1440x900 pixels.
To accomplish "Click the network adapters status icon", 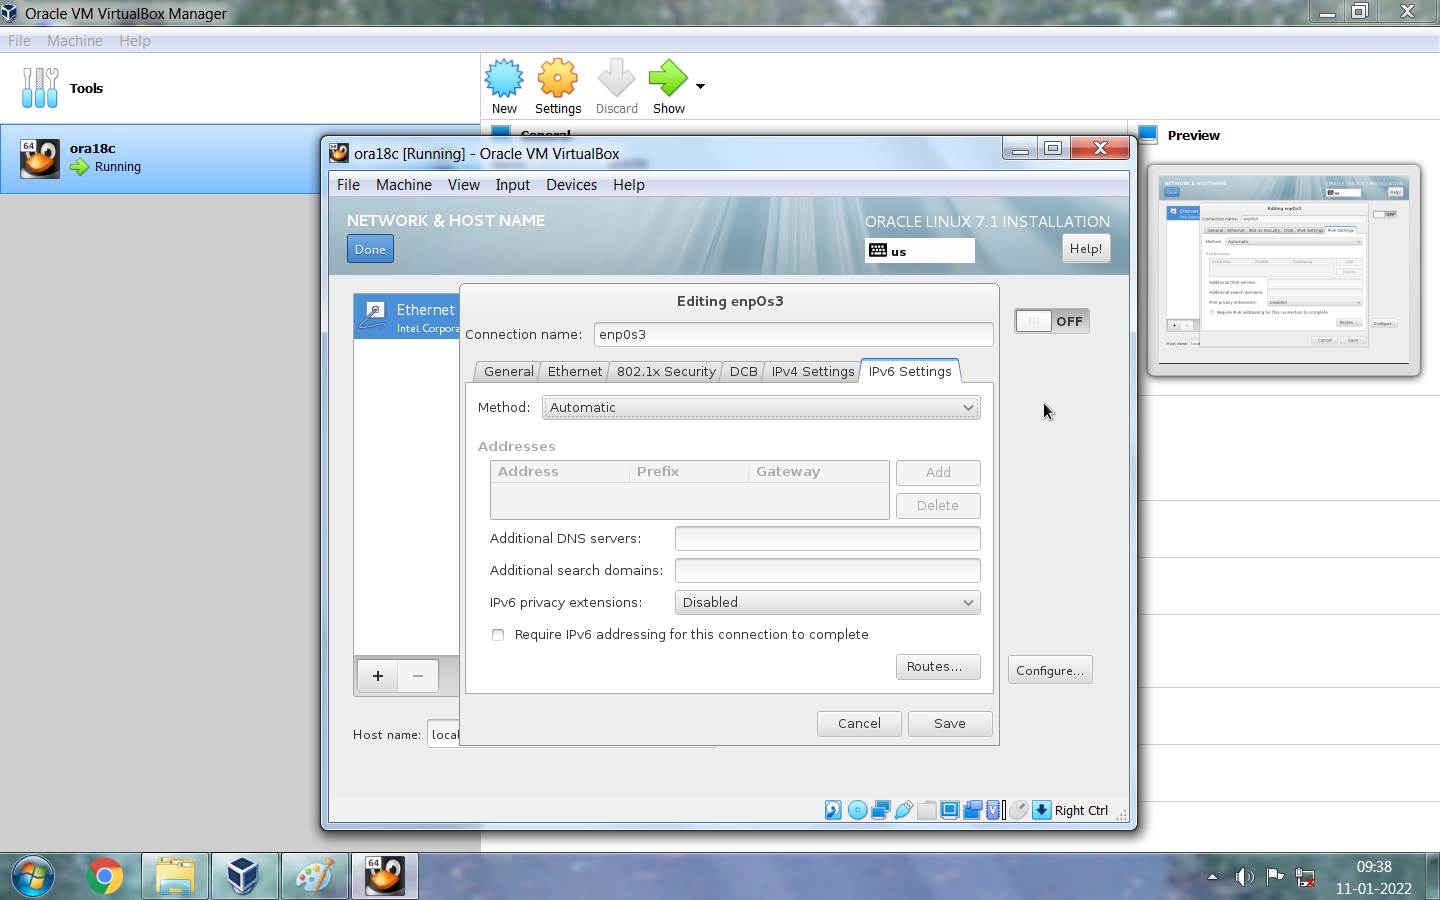I will [x=881, y=810].
